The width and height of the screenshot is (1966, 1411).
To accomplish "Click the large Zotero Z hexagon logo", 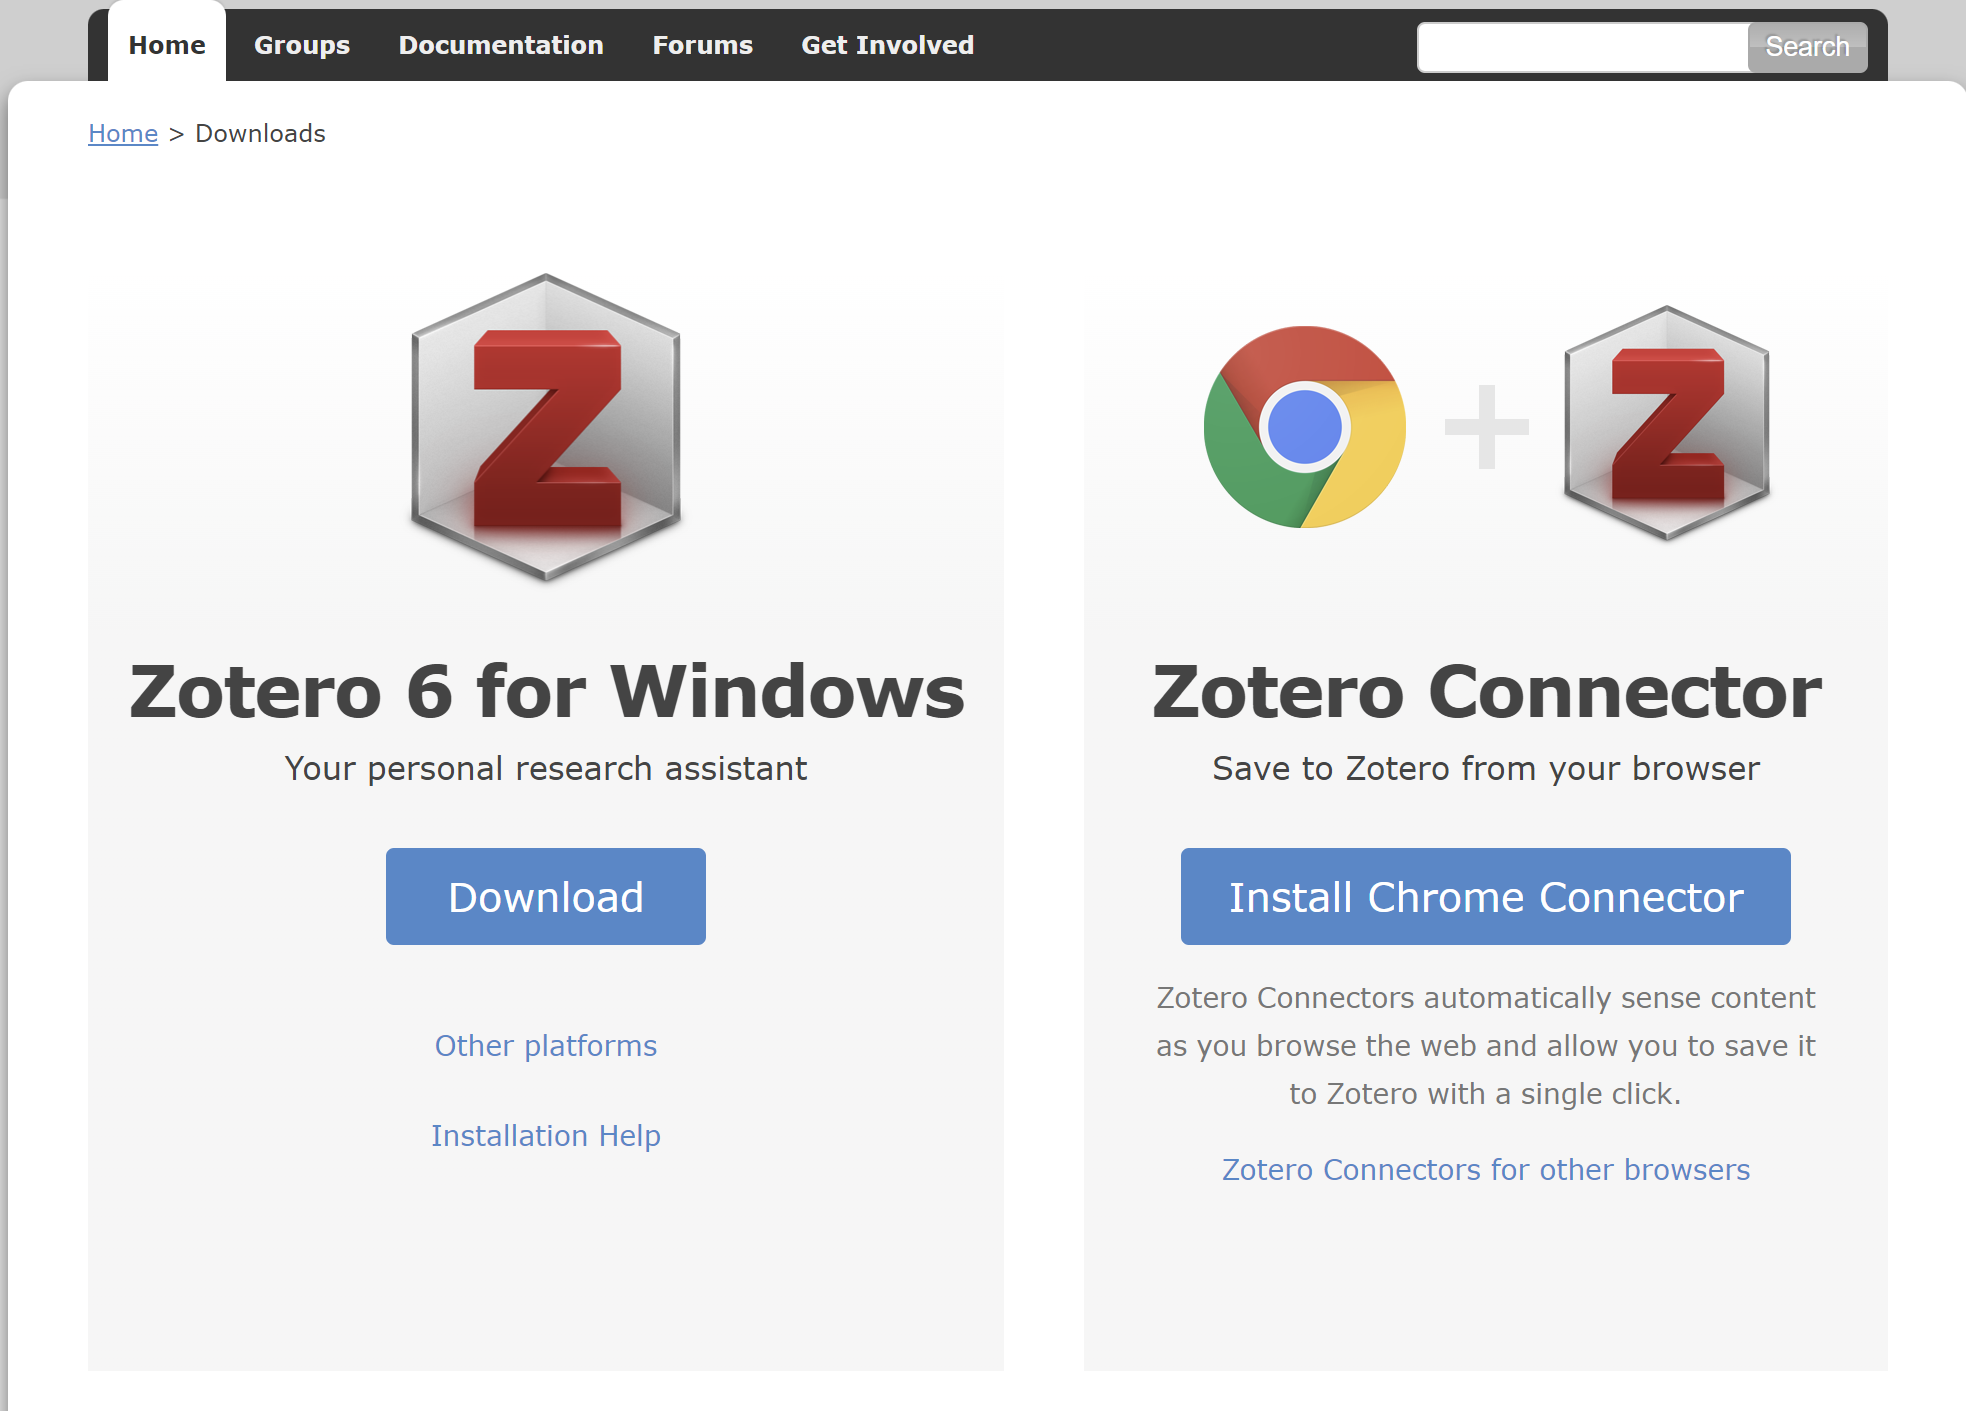I will pyautogui.click(x=546, y=427).
